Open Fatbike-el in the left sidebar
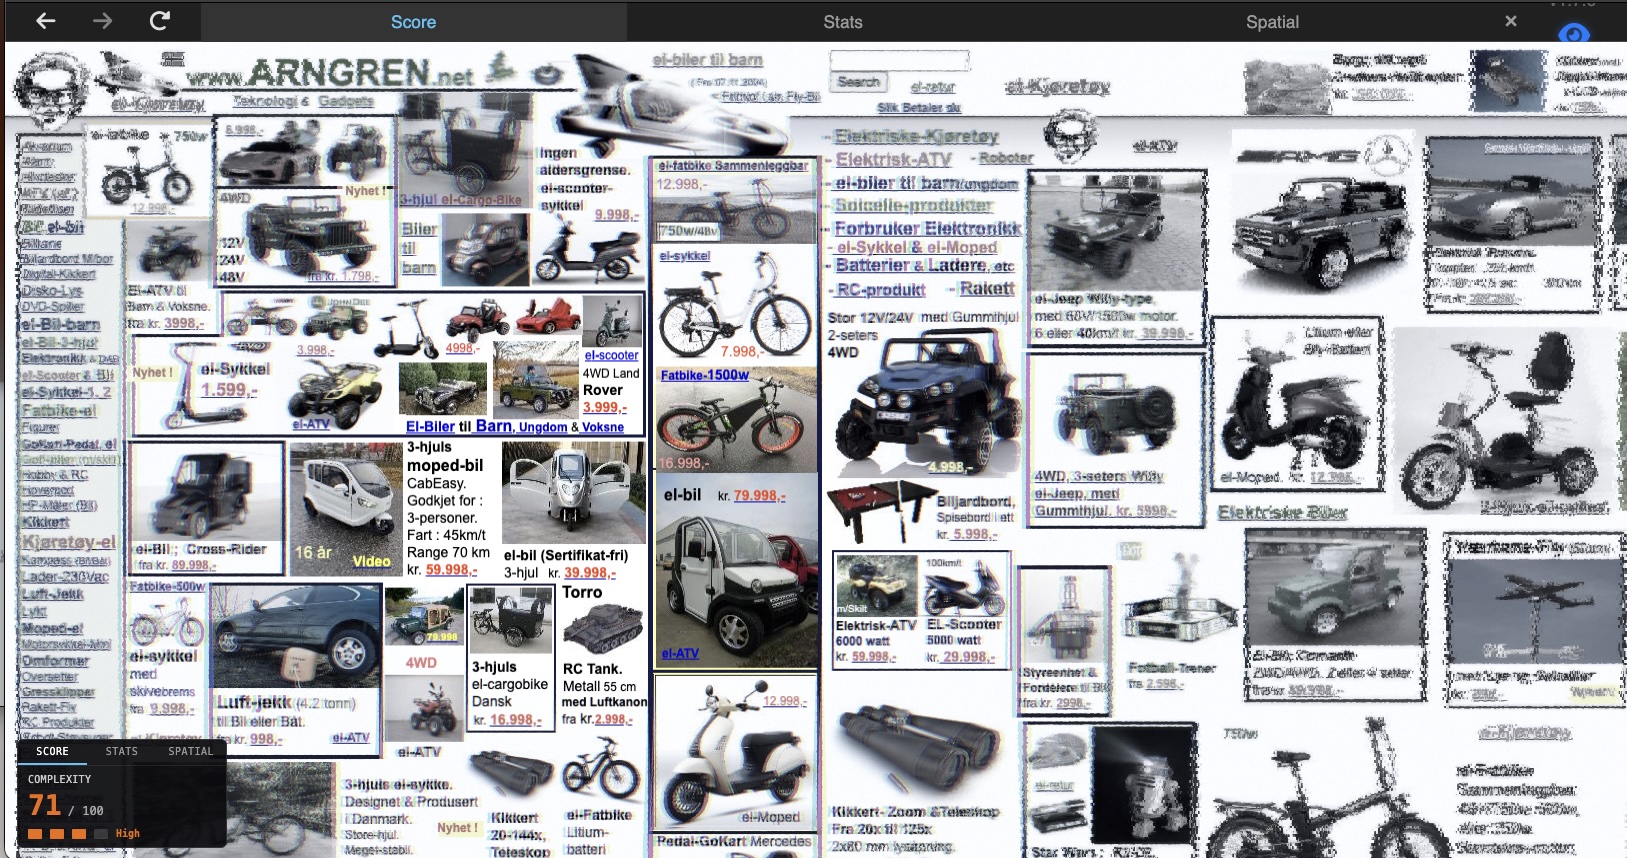 pos(58,411)
